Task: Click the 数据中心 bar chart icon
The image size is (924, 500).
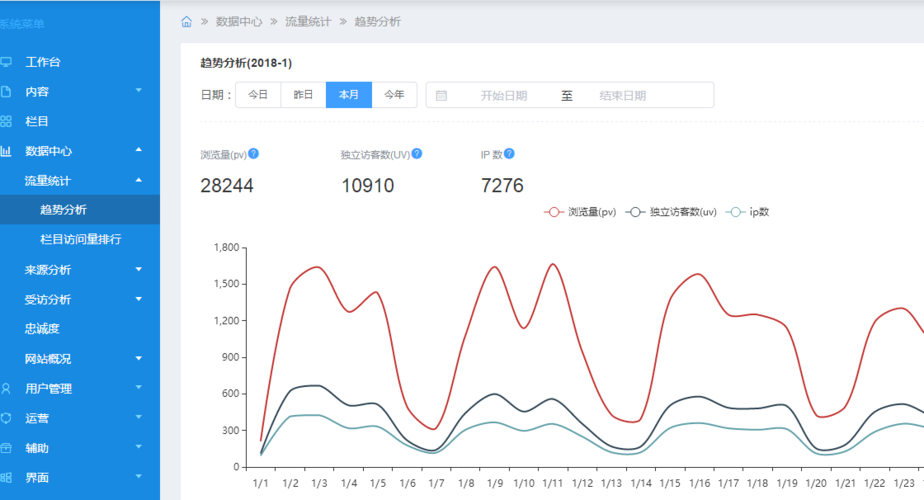Action: [x=6, y=151]
